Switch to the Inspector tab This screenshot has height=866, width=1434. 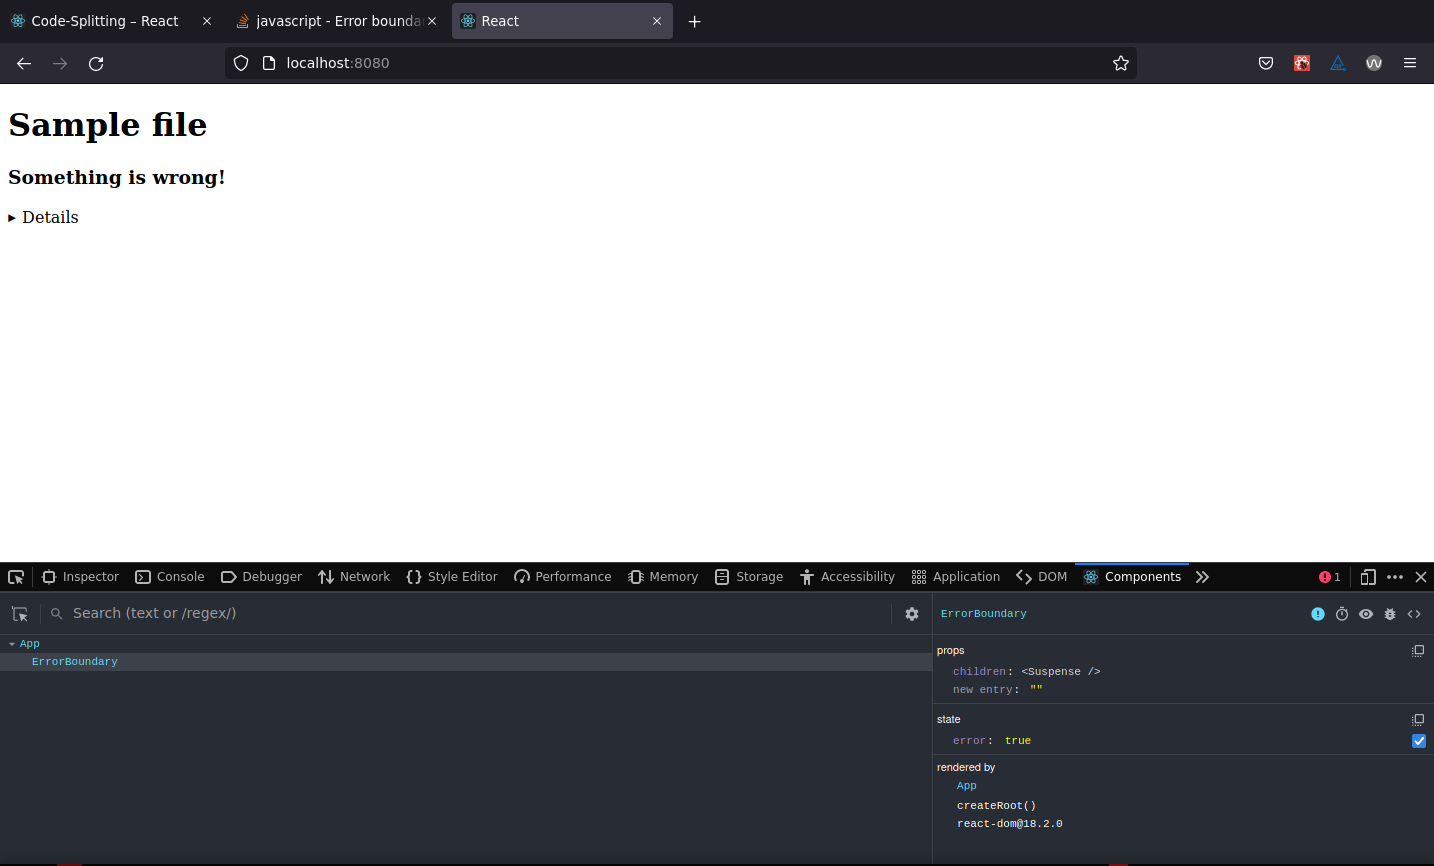click(x=80, y=577)
